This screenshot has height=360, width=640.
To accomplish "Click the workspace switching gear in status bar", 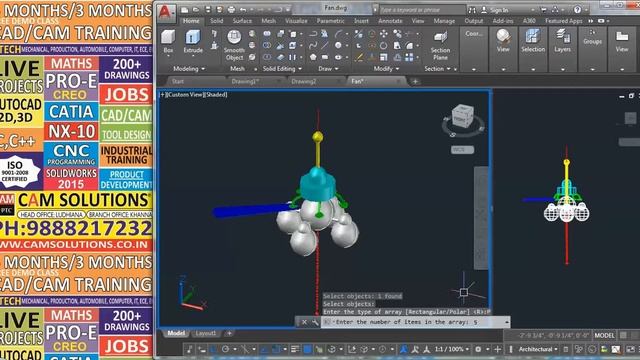I will pyautogui.click(x=478, y=349).
